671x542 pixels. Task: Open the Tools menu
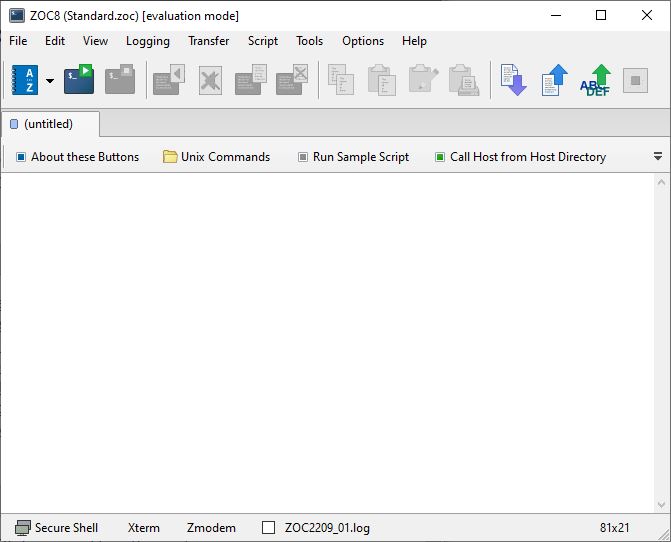(309, 41)
